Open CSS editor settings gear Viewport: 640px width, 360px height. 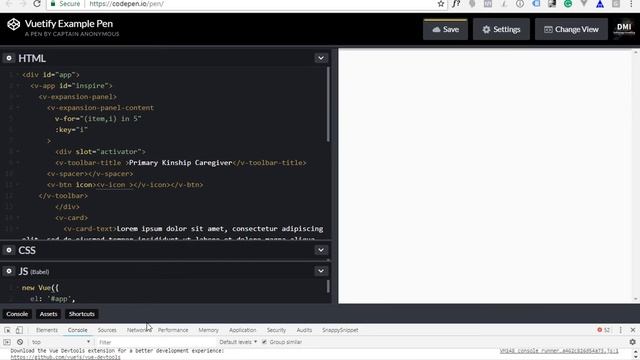click(x=9, y=250)
